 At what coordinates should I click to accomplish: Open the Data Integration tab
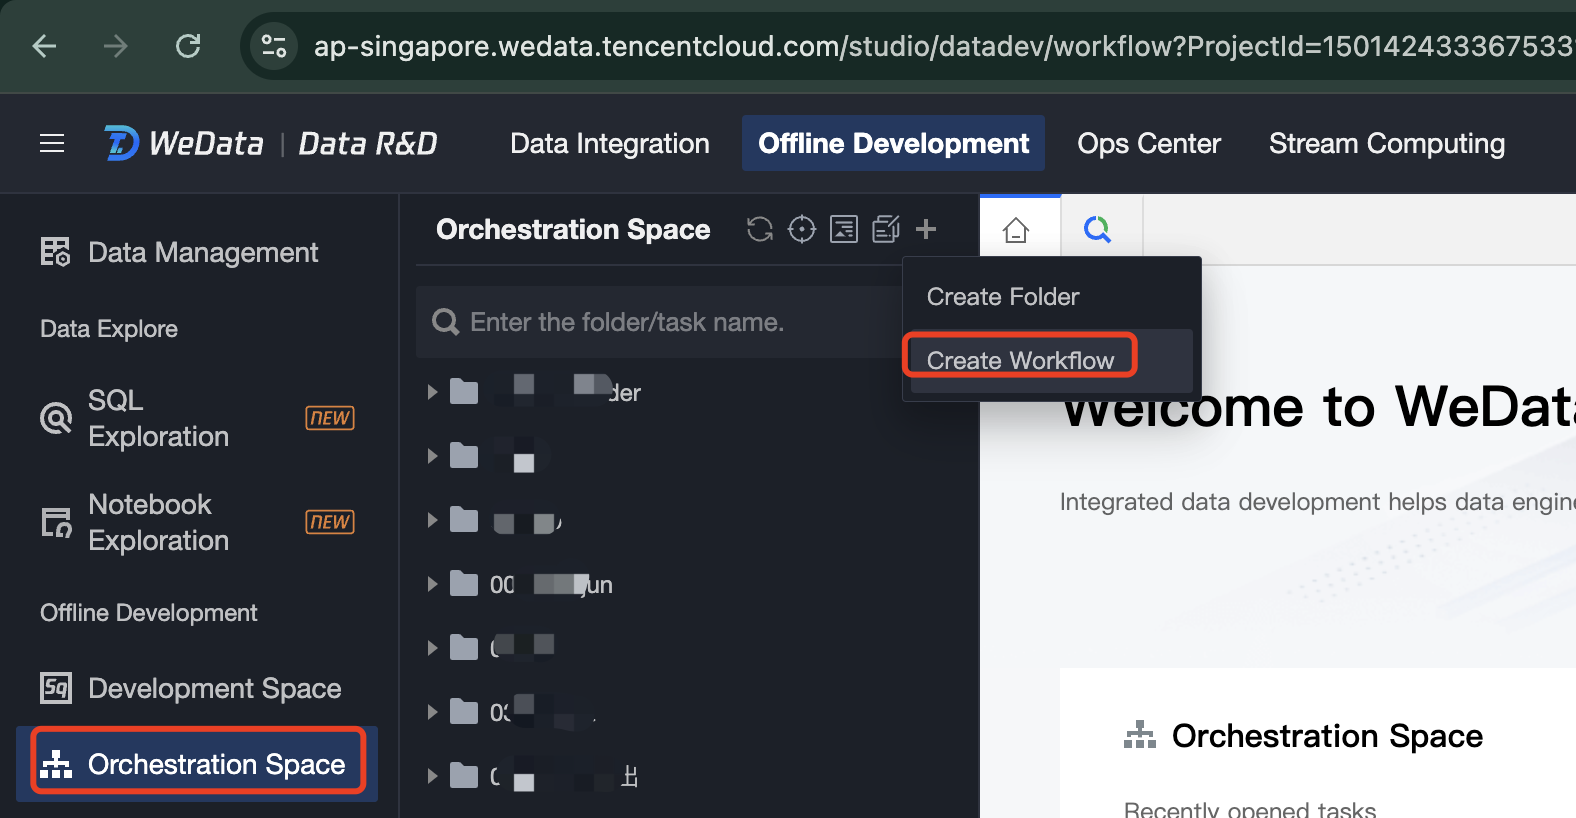tap(610, 144)
